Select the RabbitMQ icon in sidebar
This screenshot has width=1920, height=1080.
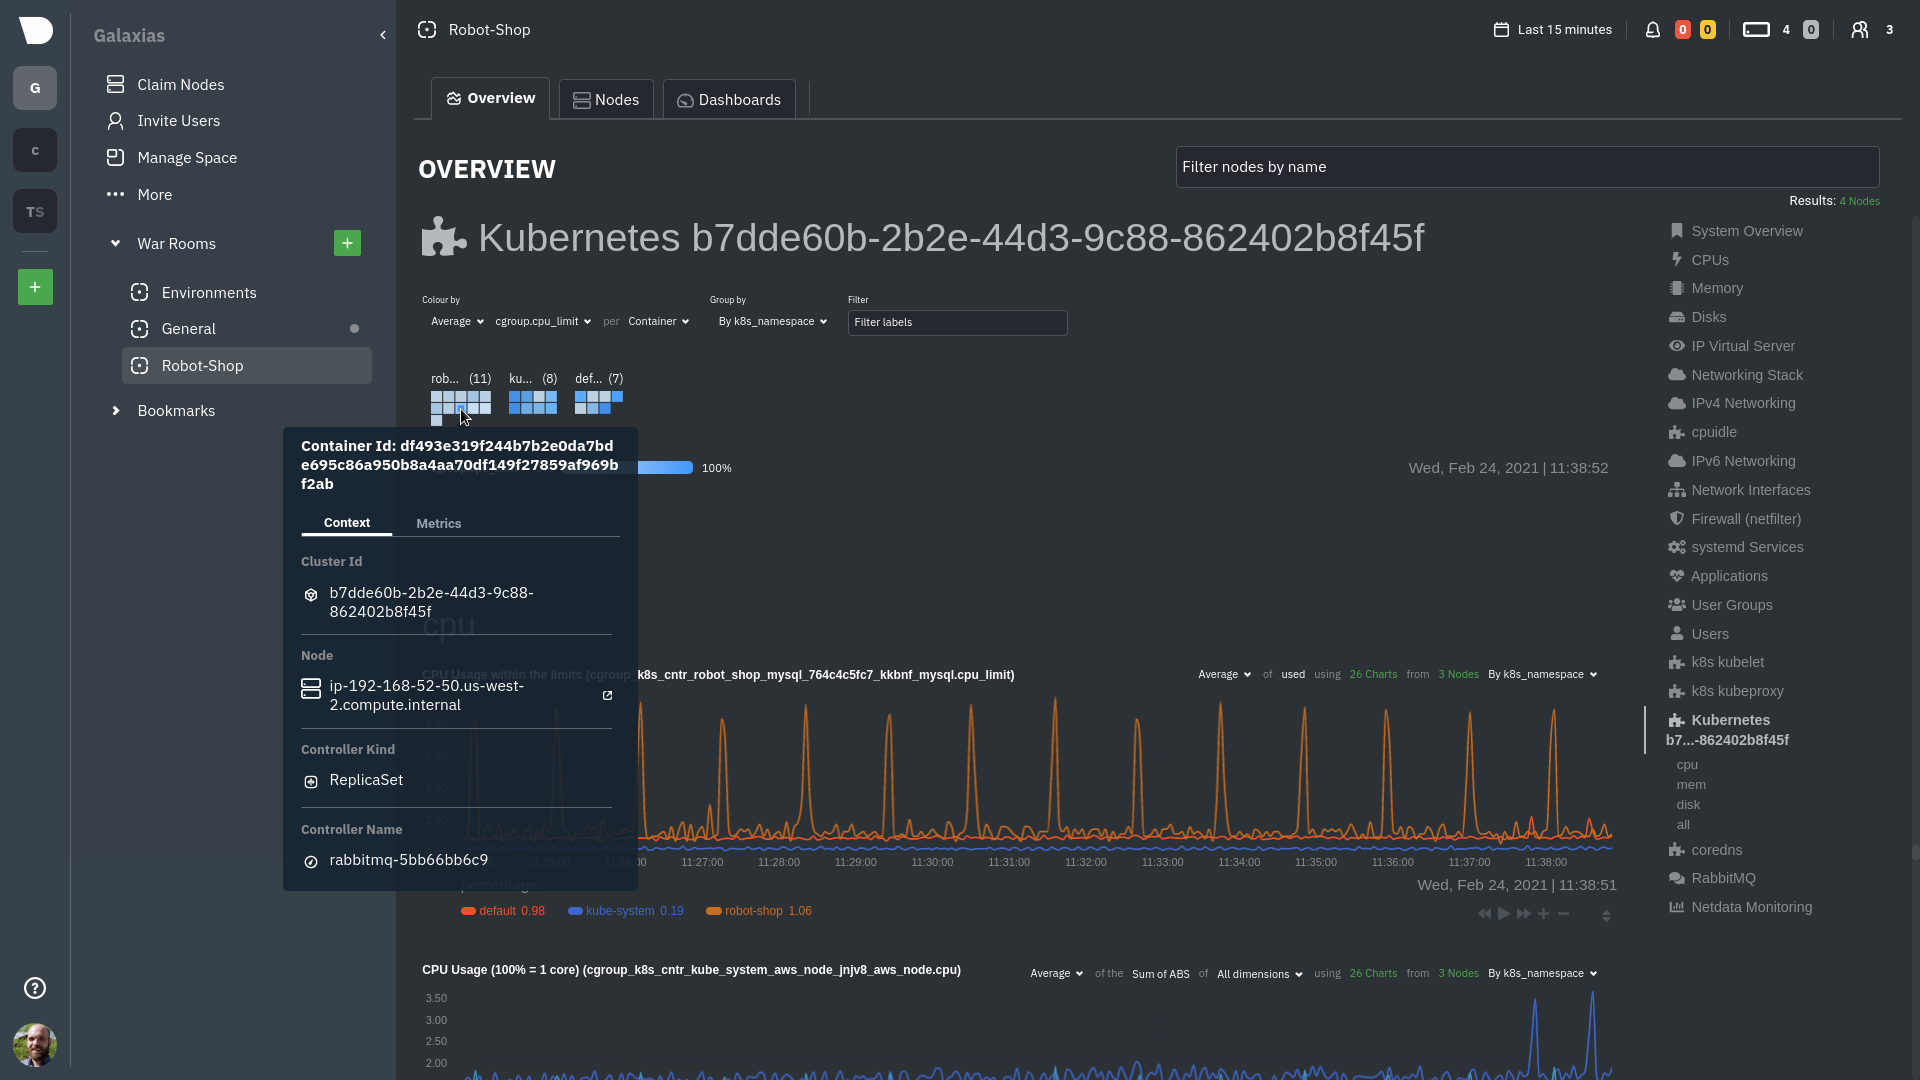click(x=1676, y=878)
